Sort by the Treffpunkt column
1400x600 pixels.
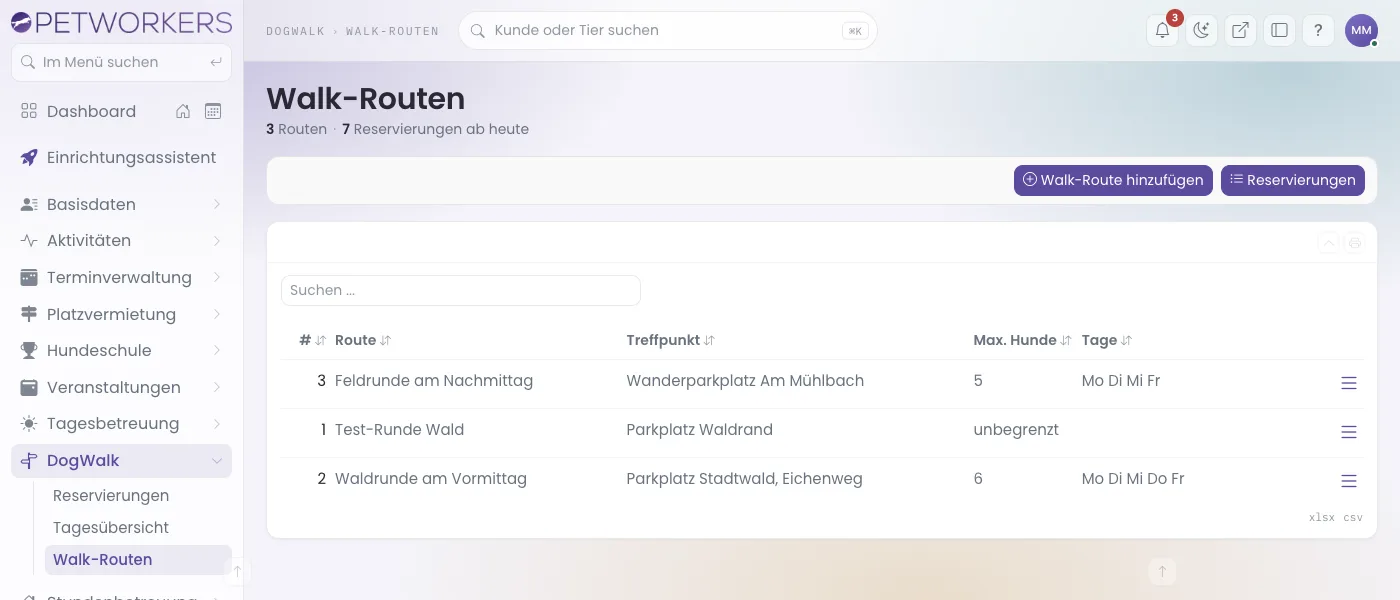coord(671,340)
